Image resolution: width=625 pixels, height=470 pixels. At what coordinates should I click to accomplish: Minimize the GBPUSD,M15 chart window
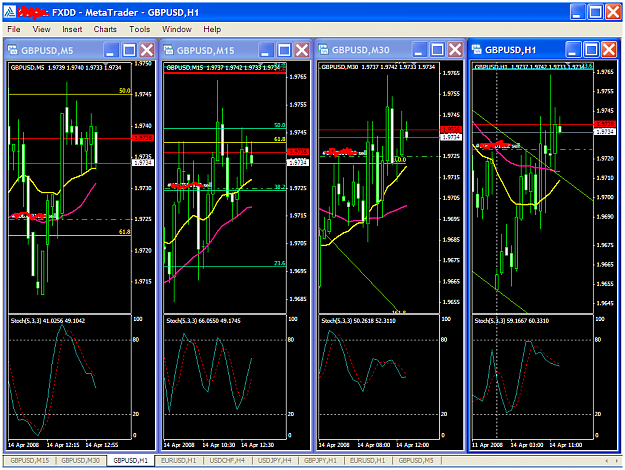266,50
